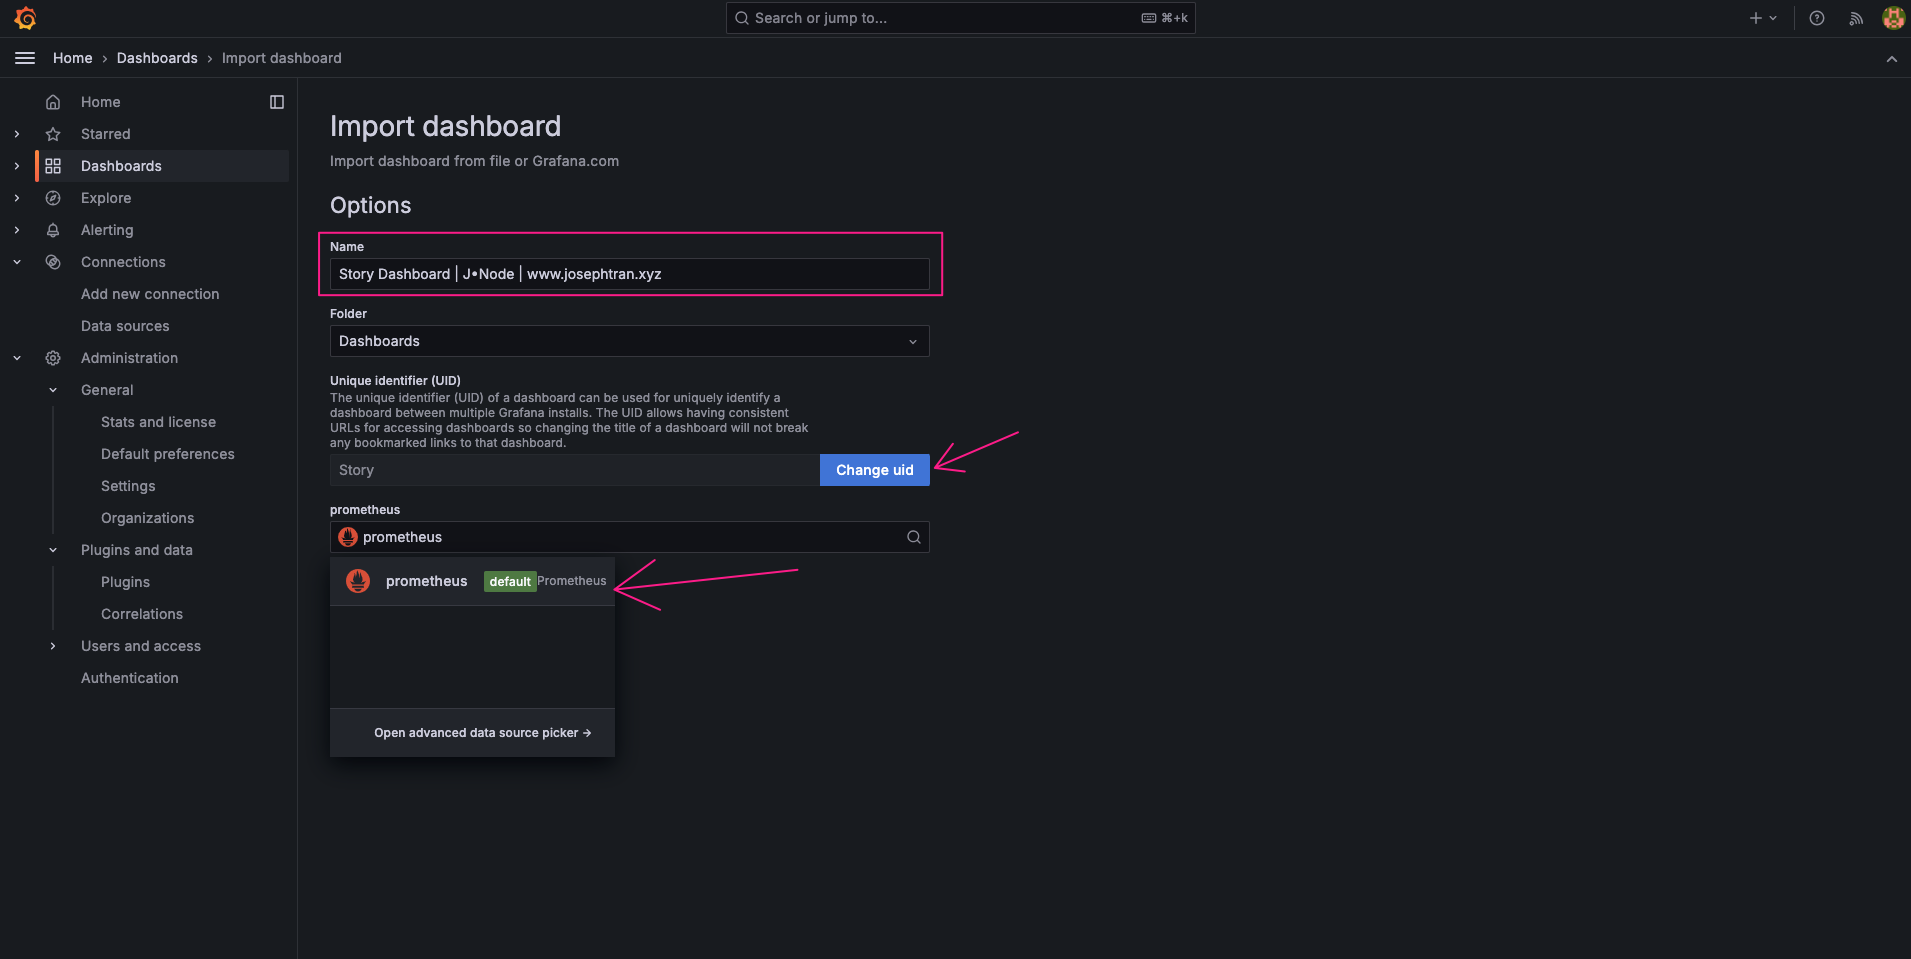Open advanced data source picker
Image resolution: width=1911 pixels, height=959 pixels.
[x=482, y=733]
